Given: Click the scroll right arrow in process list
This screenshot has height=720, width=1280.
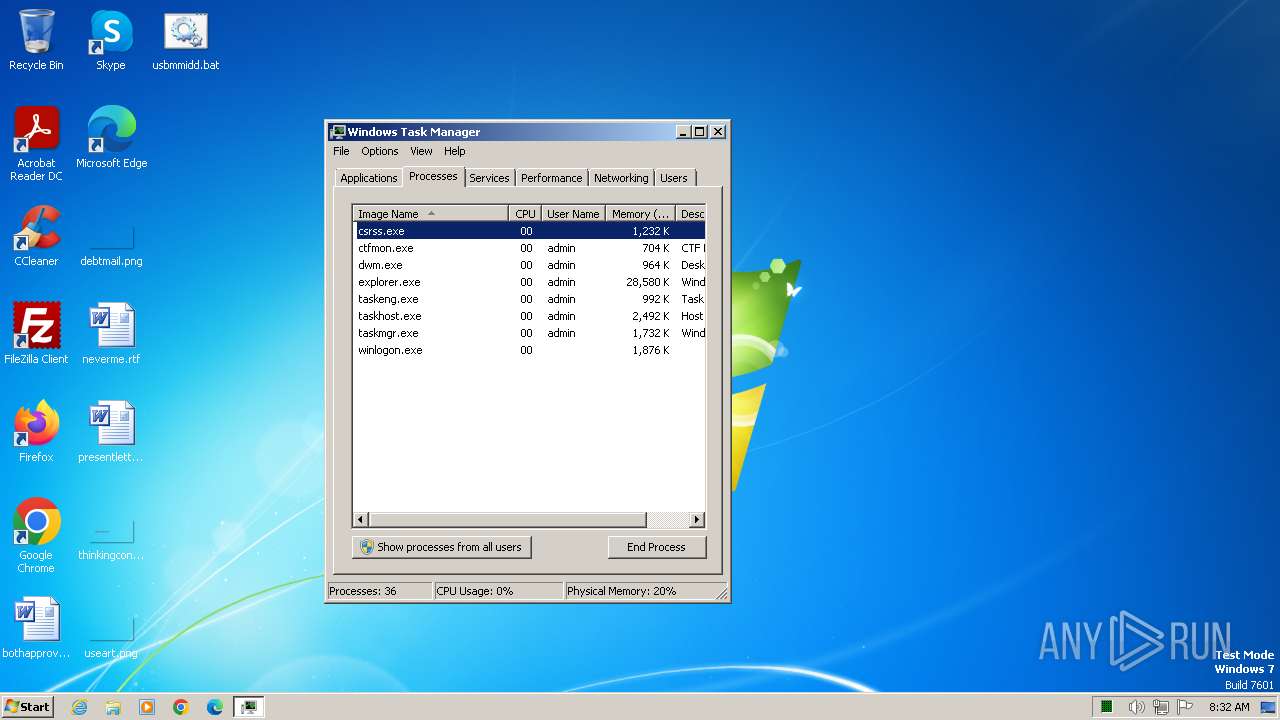Looking at the screenshot, I should pyautogui.click(x=697, y=520).
